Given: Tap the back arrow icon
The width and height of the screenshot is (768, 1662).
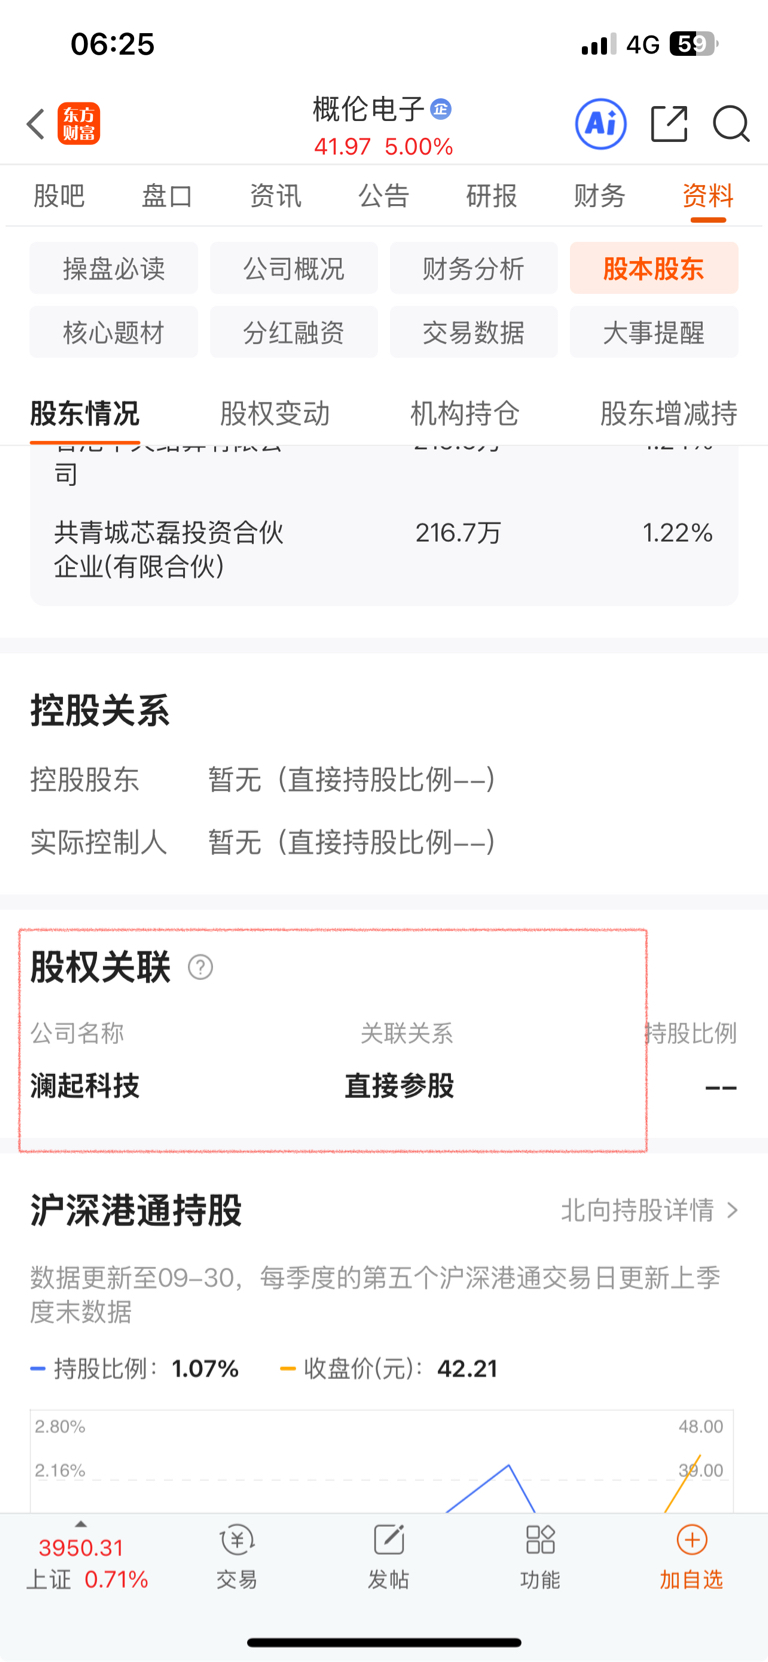Looking at the screenshot, I should 36,124.
